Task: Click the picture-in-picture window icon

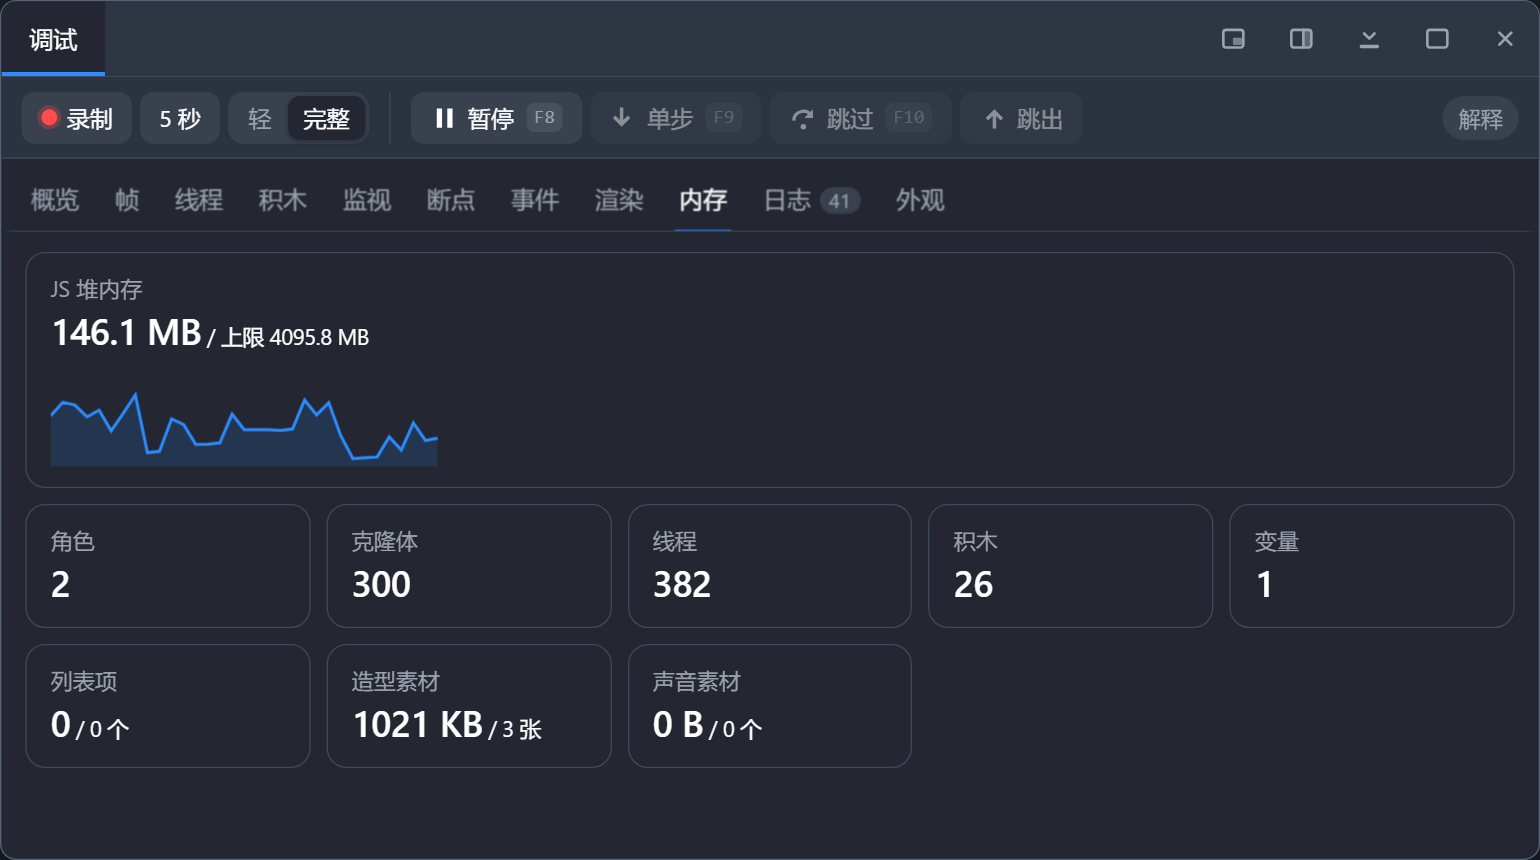Action: [x=1233, y=39]
